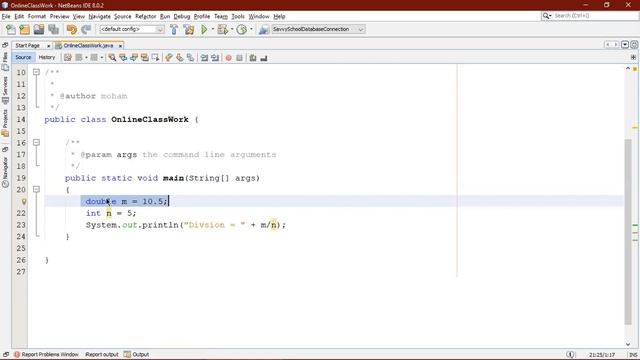
Task: Open the Output window in status bar
Action: pyautogui.click(x=137, y=354)
